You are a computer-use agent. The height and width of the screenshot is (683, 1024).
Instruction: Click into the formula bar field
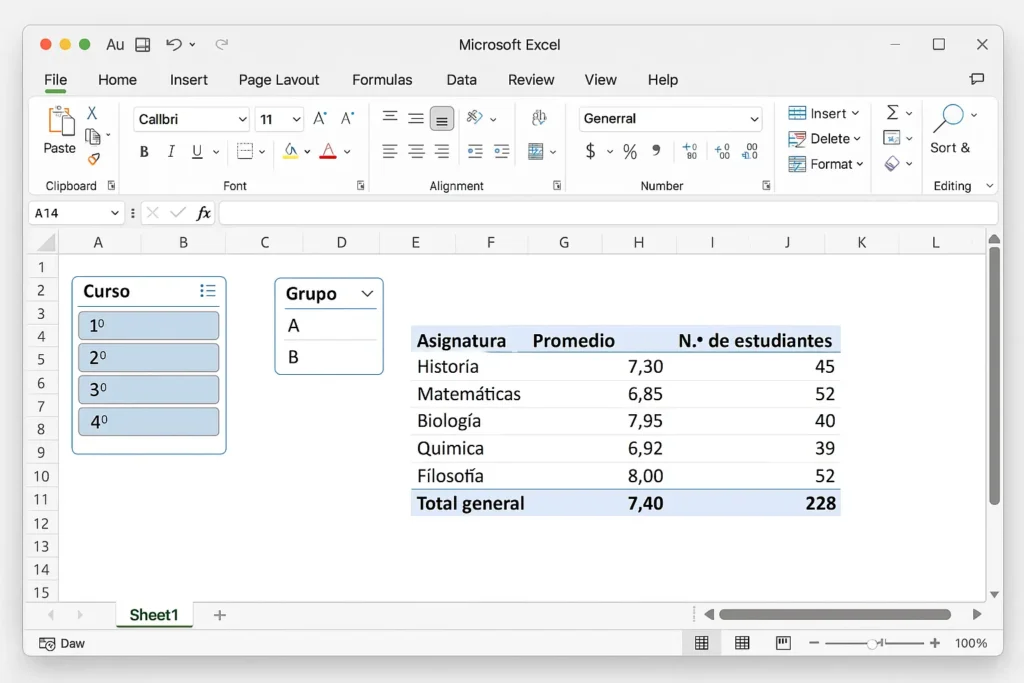(600, 213)
